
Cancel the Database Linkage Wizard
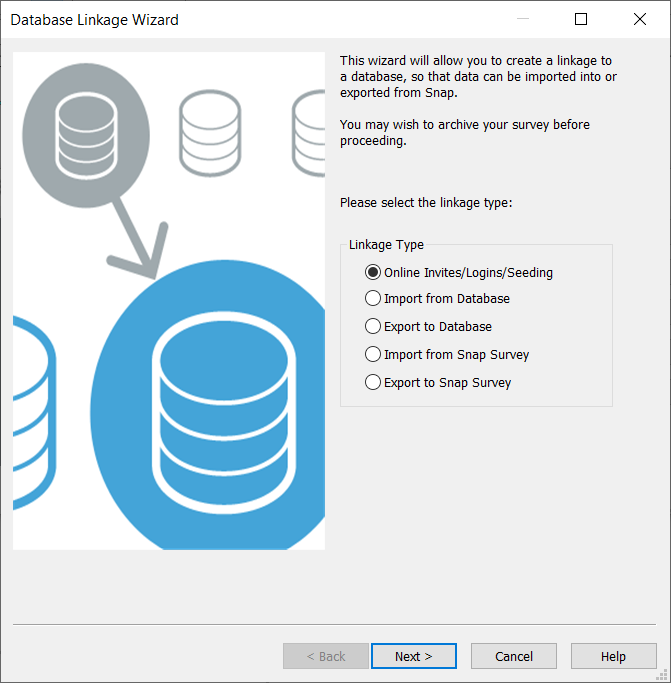tap(514, 656)
